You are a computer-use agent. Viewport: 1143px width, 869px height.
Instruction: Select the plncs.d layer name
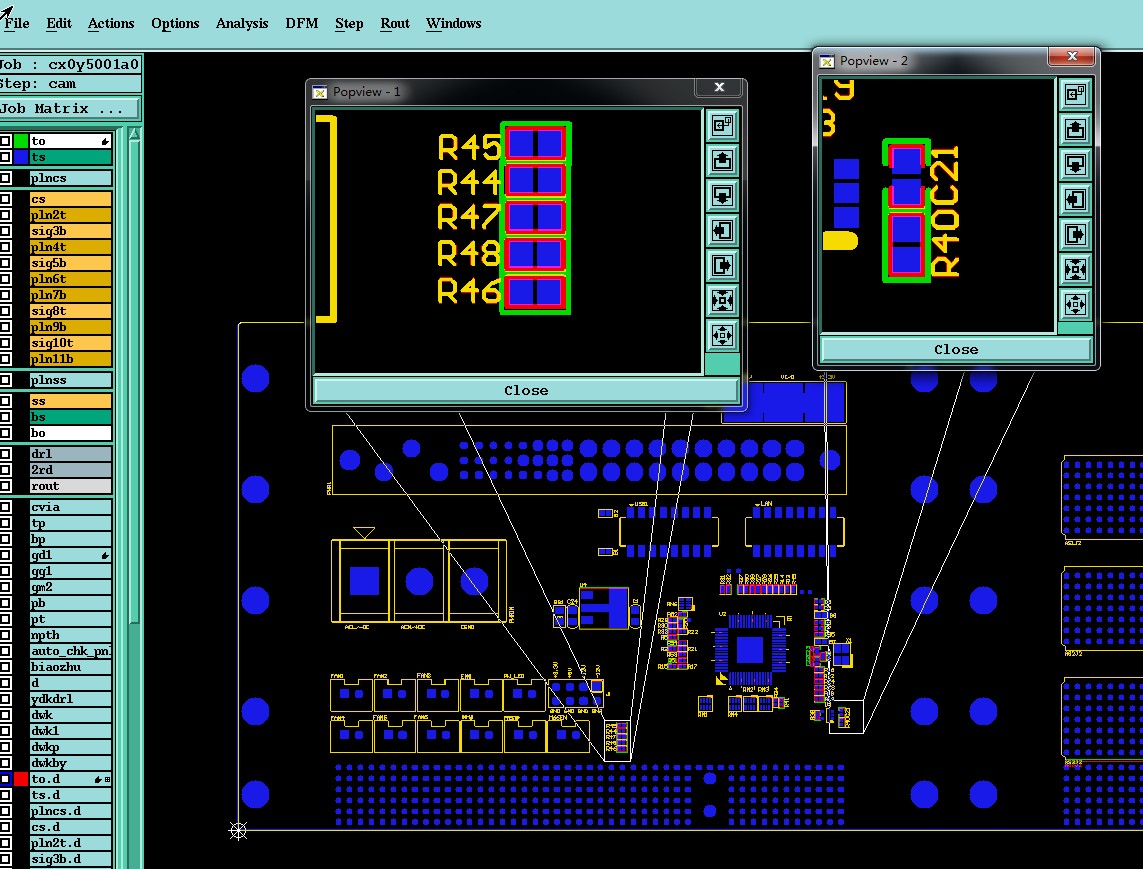[x=71, y=811]
